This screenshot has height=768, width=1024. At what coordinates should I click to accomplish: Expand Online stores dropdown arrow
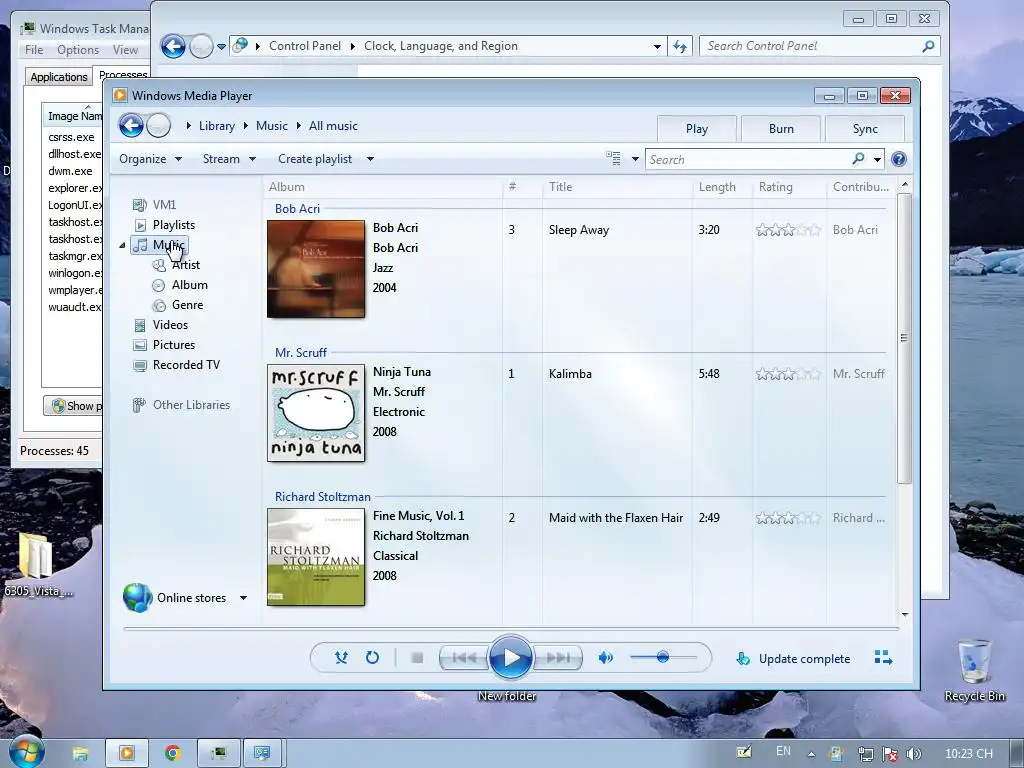click(x=244, y=598)
